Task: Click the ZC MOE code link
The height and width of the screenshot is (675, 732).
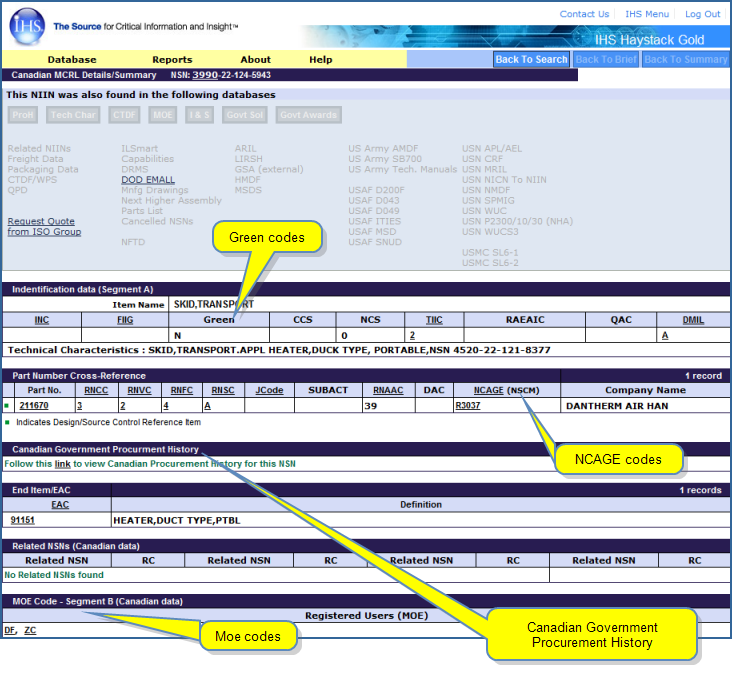Action: (x=30, y=631)
